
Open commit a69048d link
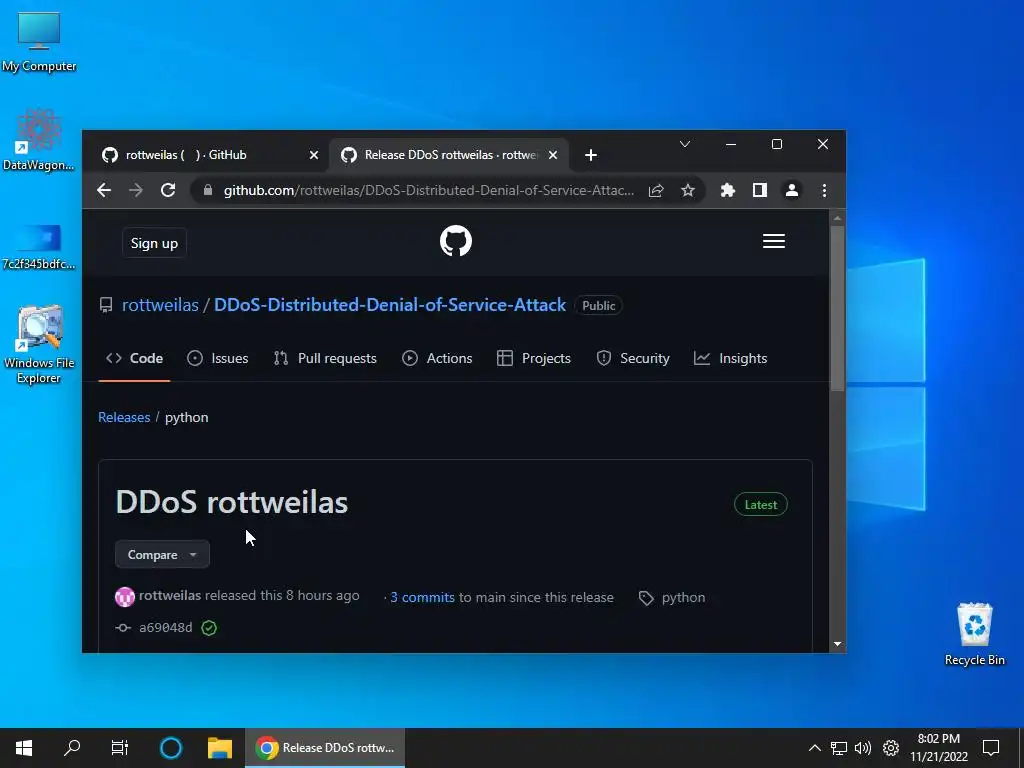[166, 628]
